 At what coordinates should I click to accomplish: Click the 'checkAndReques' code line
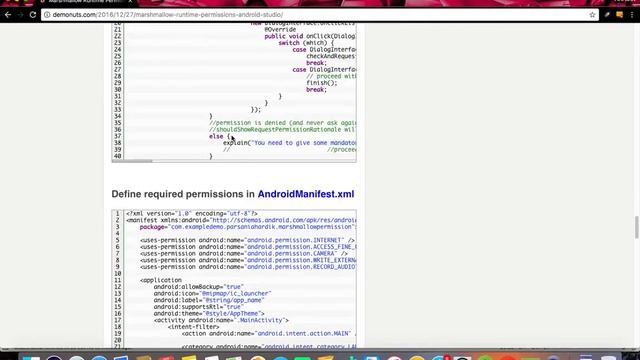pyautogui.click(x=331, y=56)
